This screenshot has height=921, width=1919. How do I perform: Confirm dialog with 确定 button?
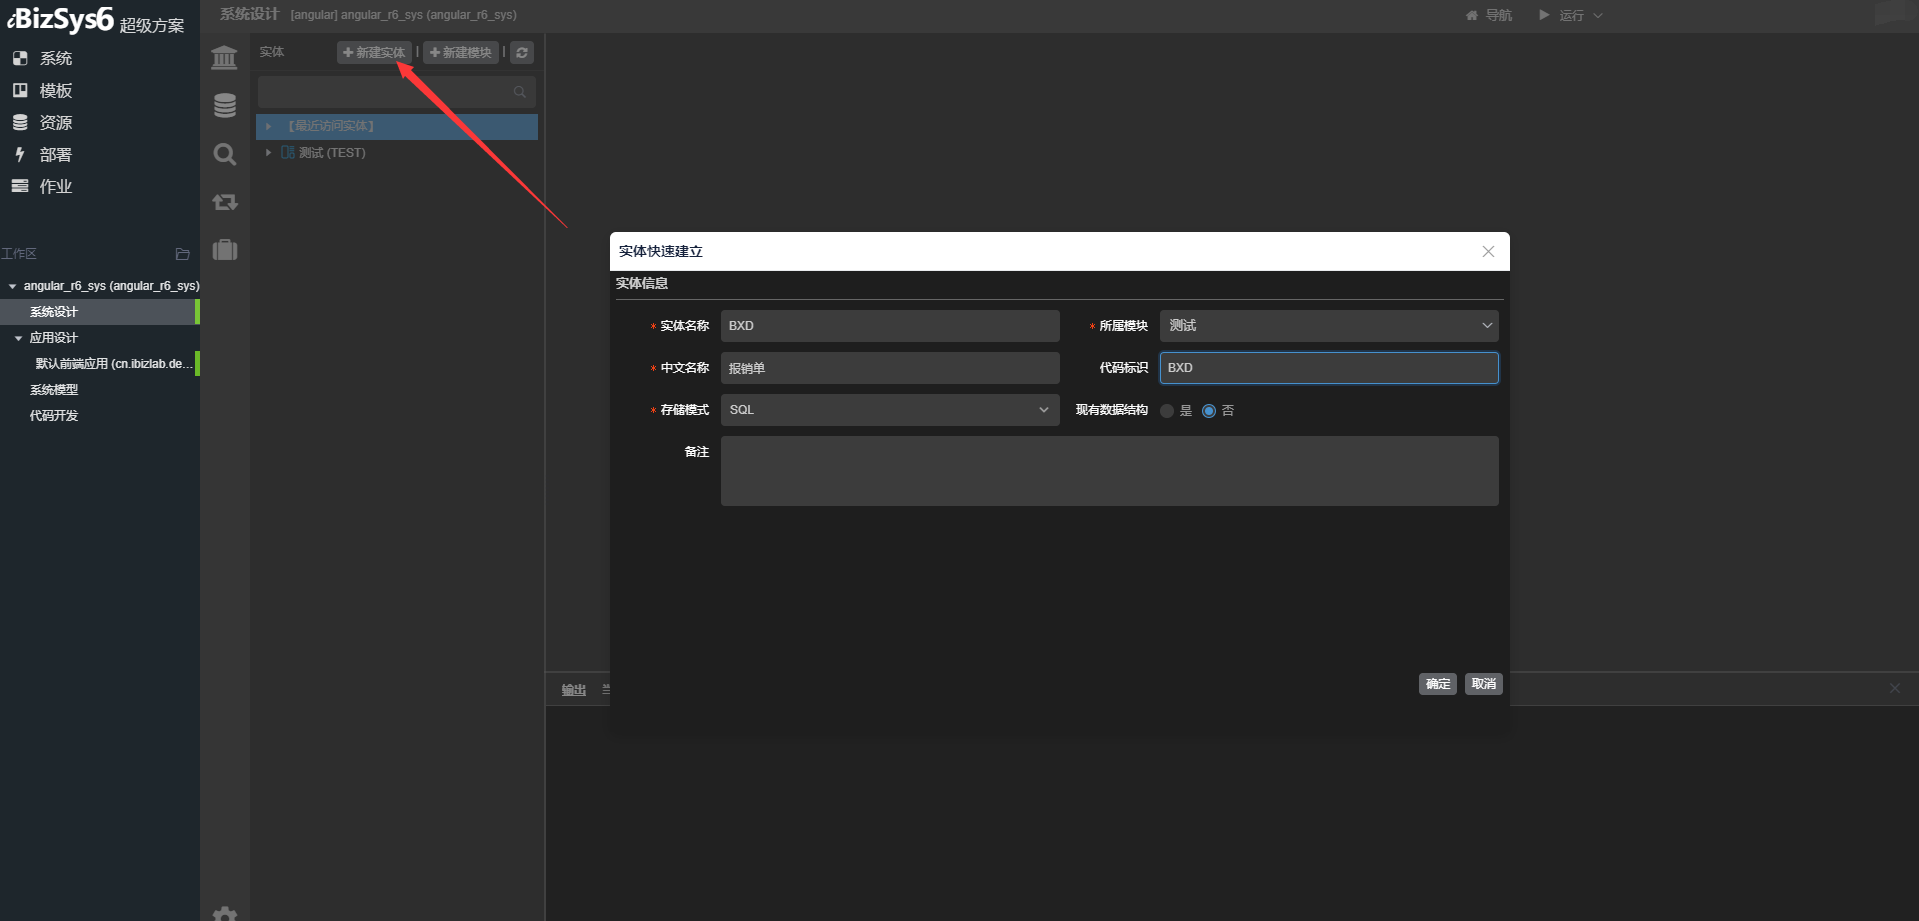pos(1438,684)
